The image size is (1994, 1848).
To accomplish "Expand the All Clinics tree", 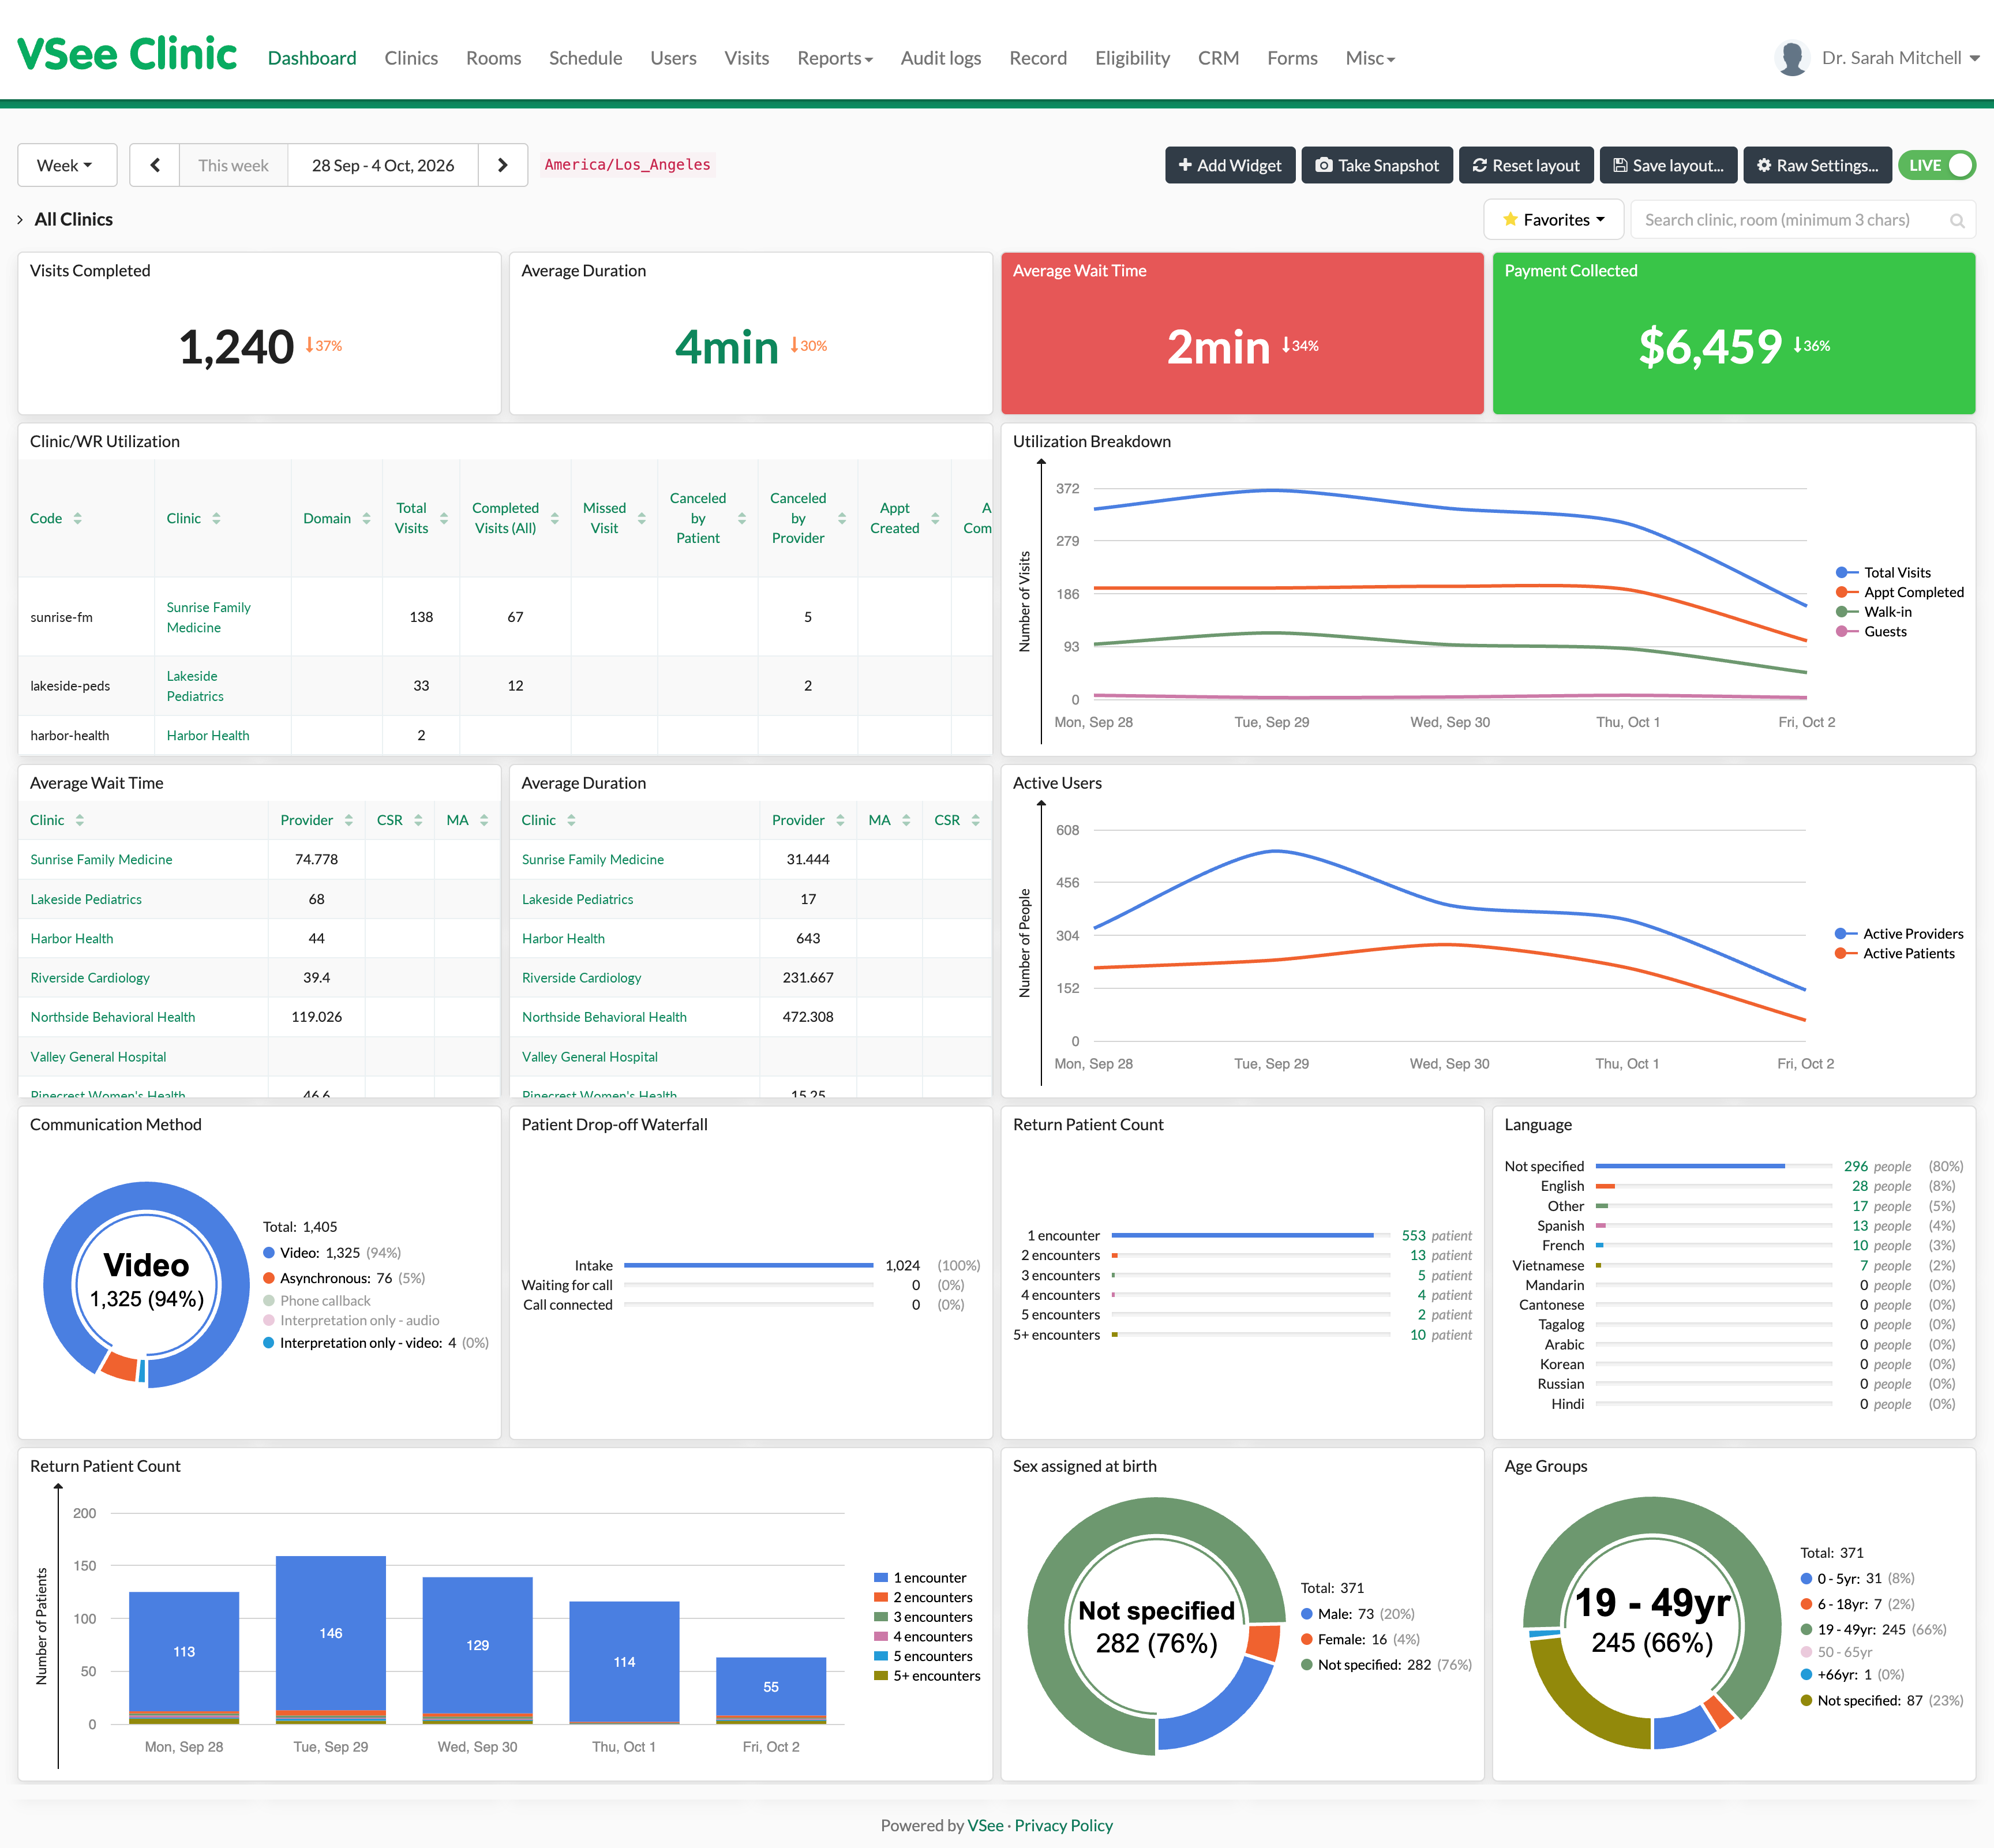I will (20, 219).
